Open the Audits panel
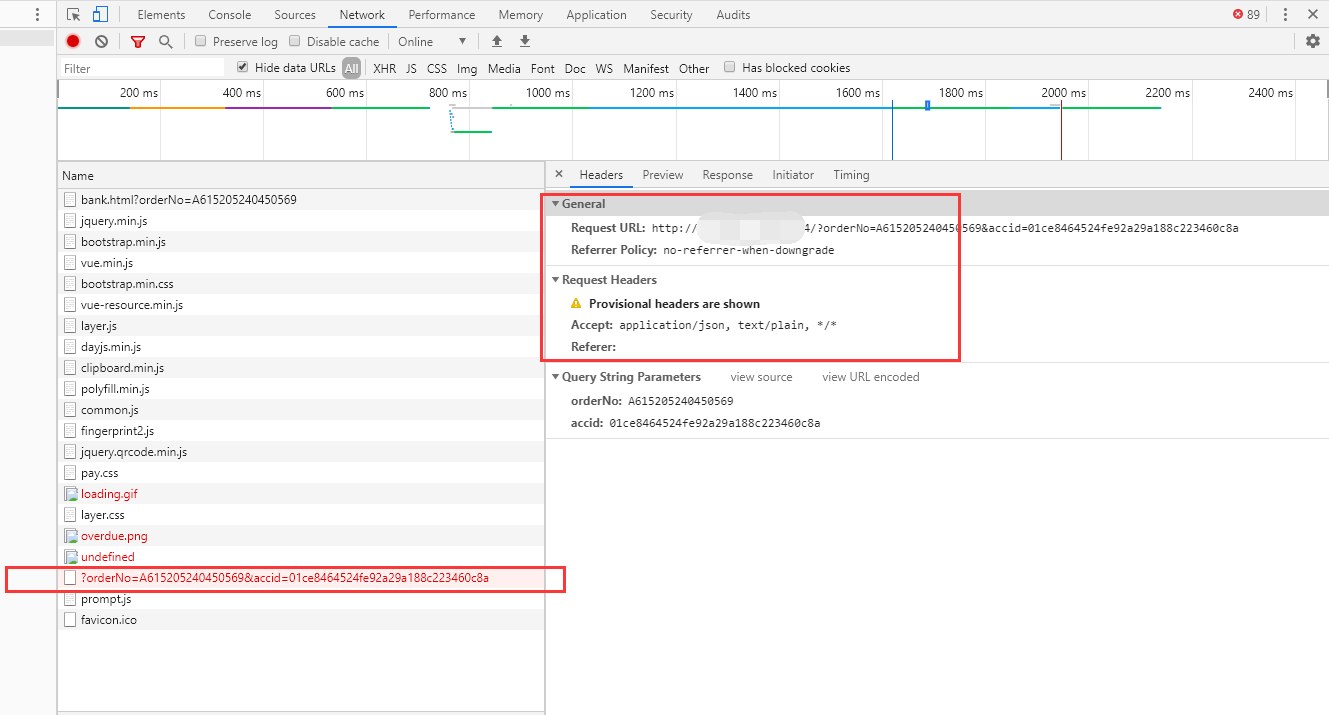 point(733,14)
